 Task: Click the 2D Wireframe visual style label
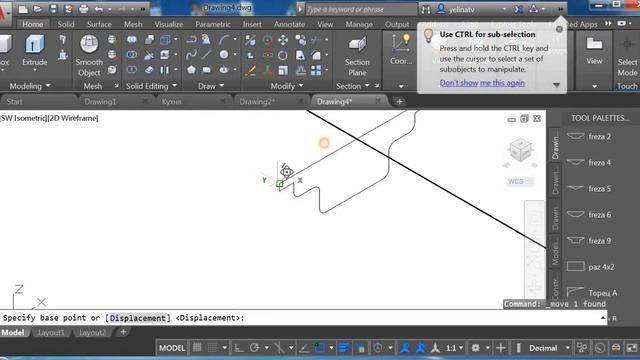(73, 118)
